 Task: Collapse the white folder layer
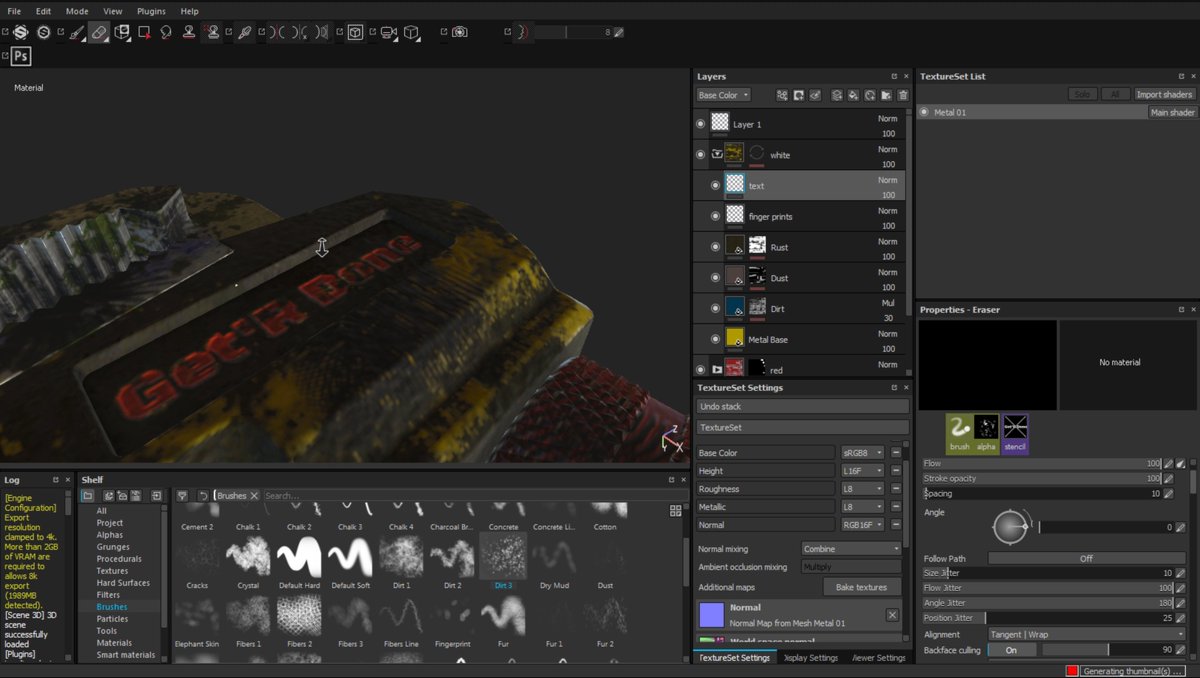tap(717, 155)
